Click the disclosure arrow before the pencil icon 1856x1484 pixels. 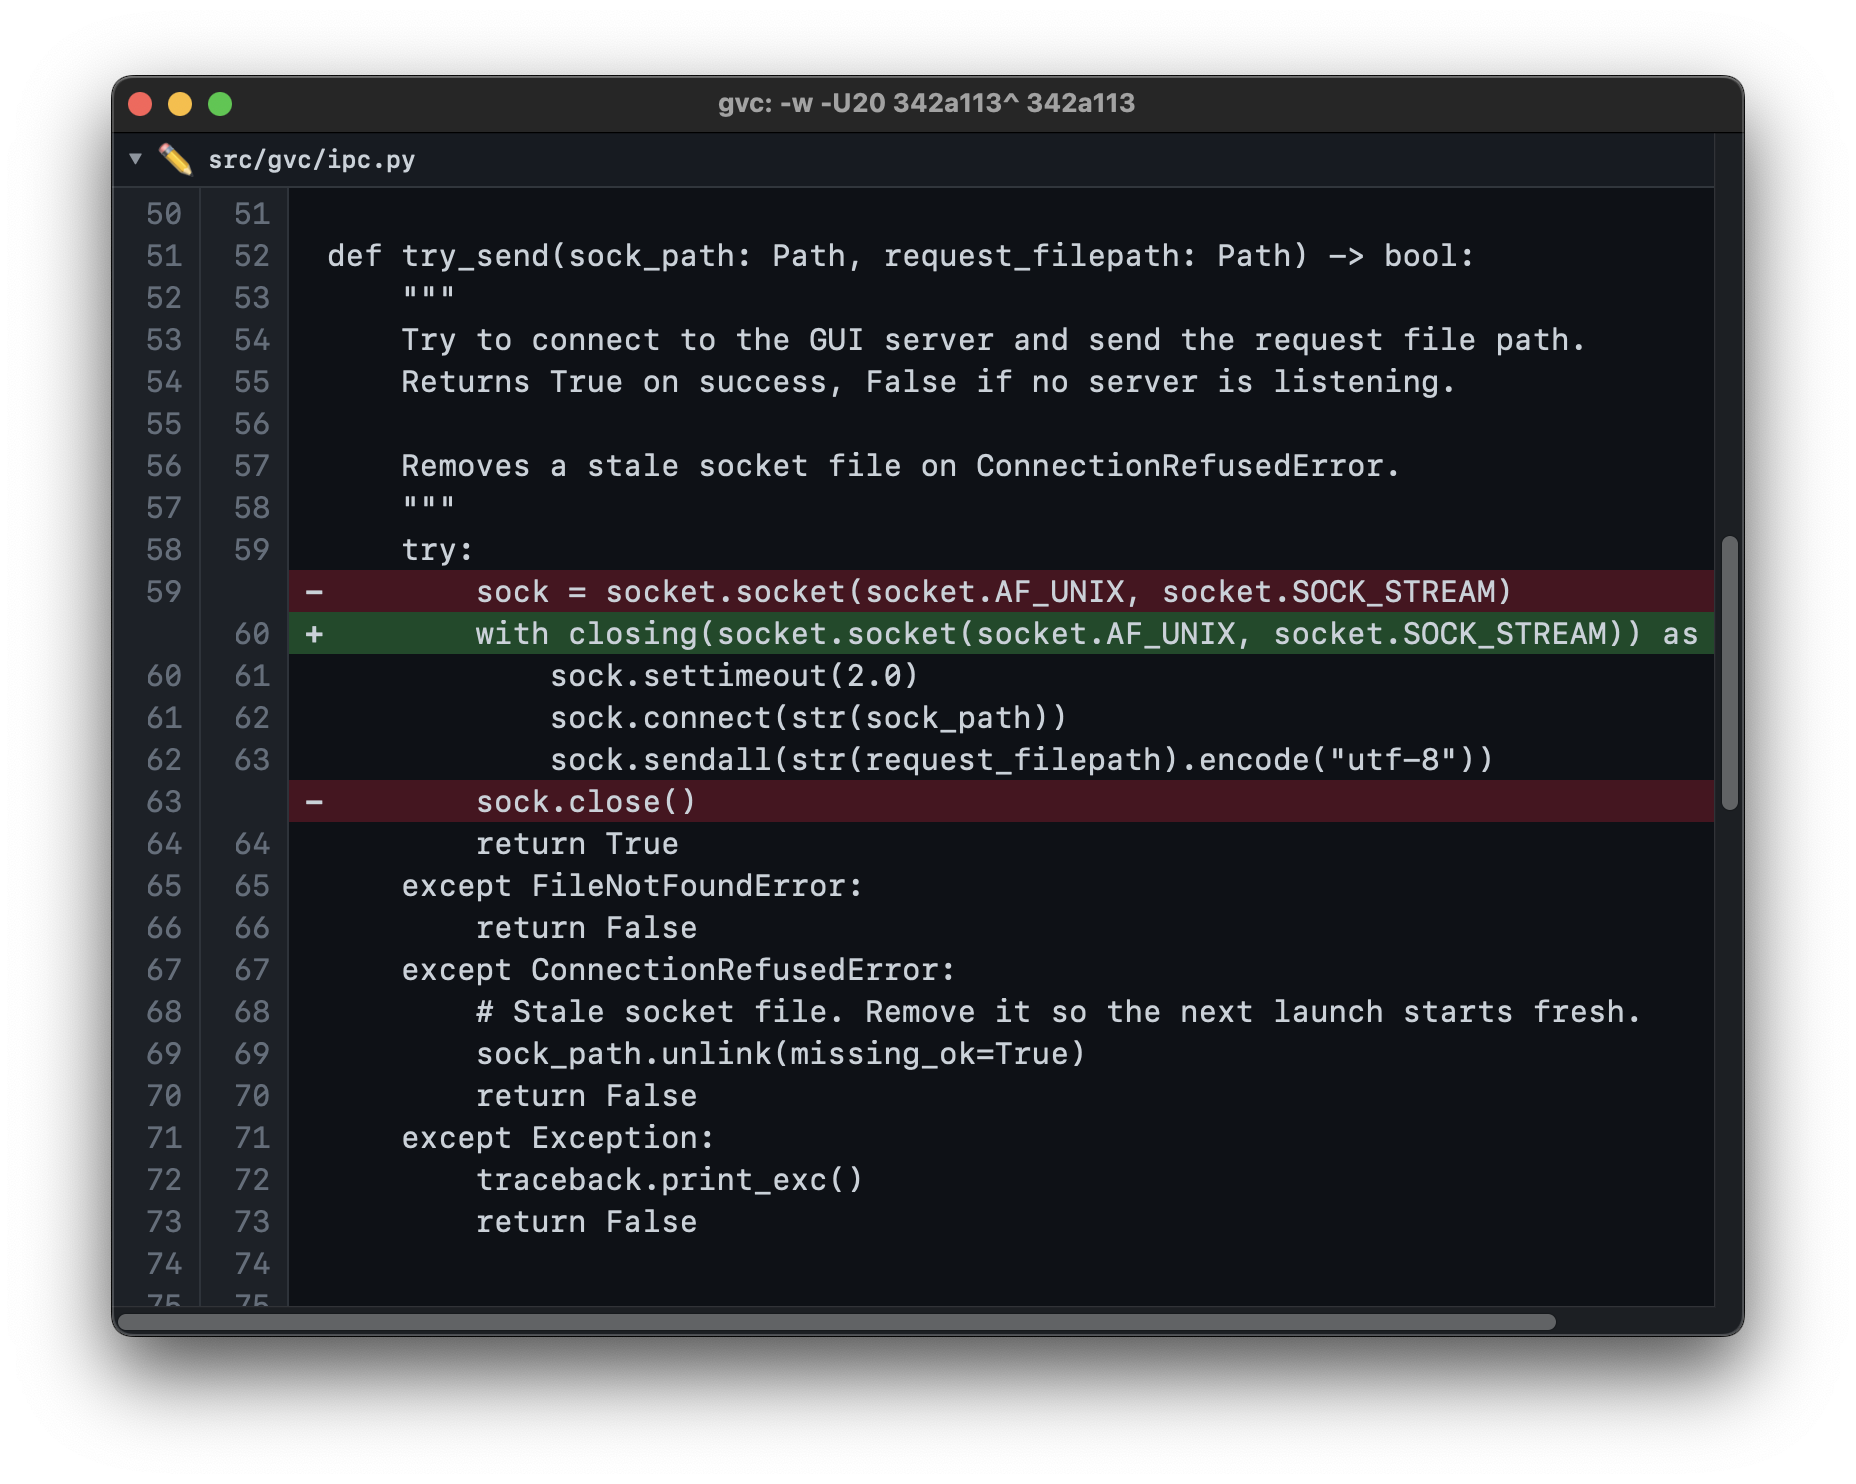coord(135,158)
